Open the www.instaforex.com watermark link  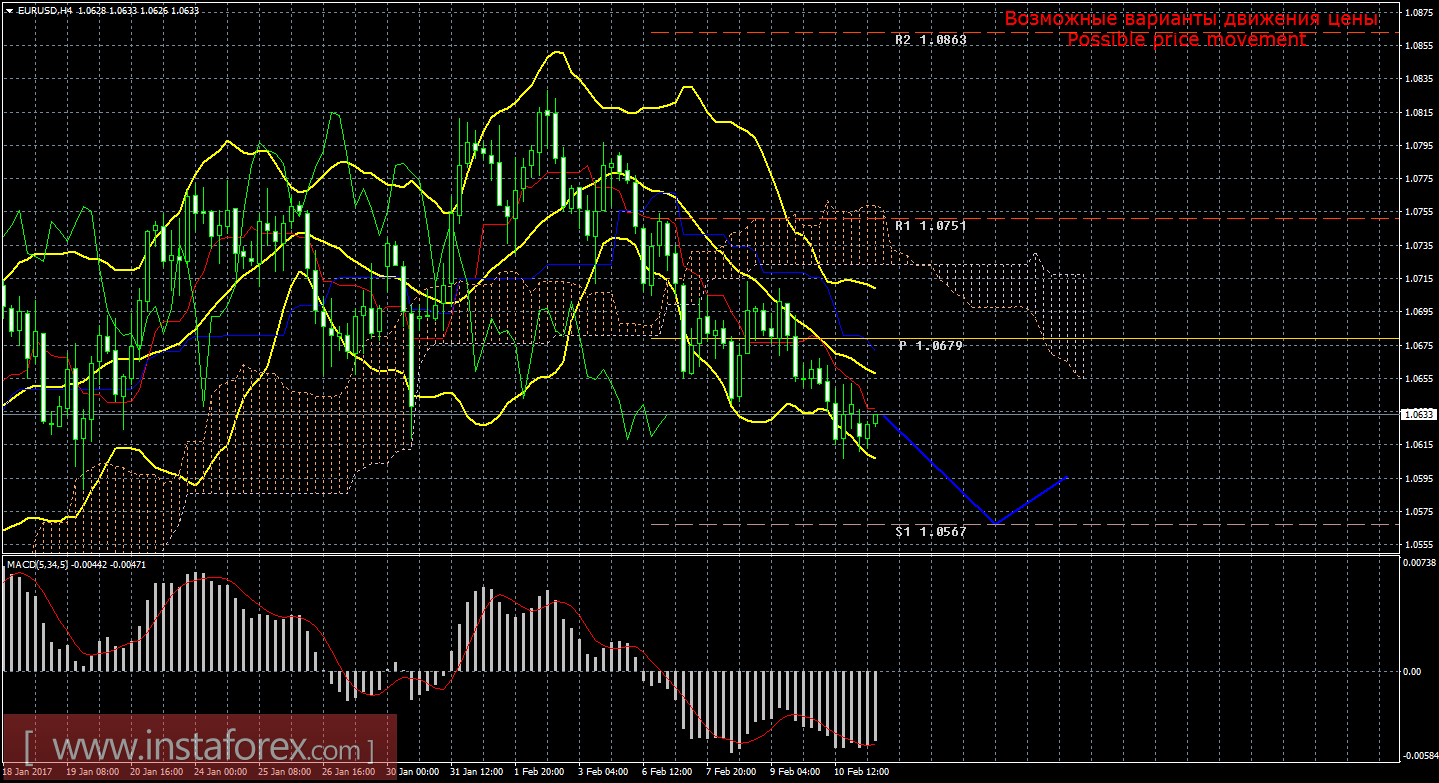[x=200, y=747]
